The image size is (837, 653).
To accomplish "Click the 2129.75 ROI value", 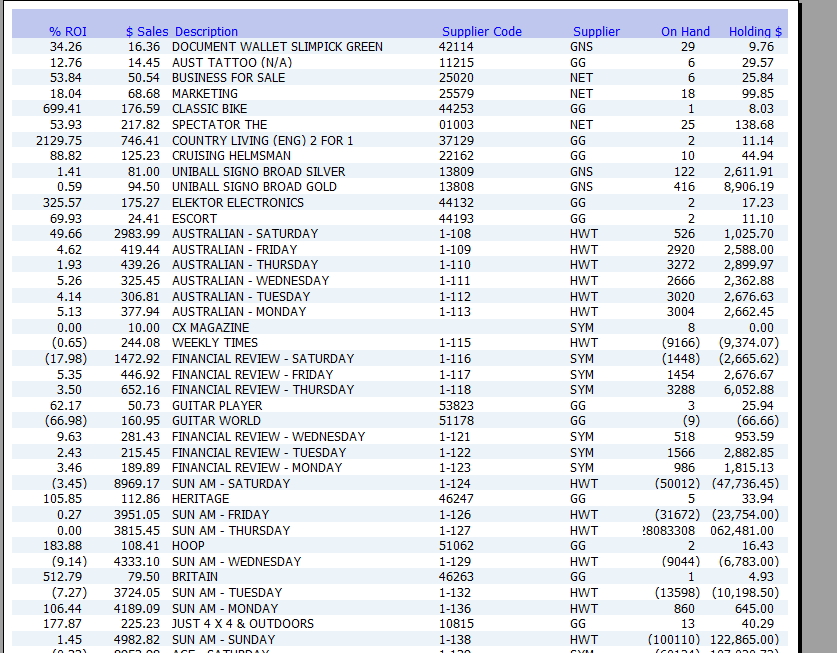I will (x=59, y=140).
